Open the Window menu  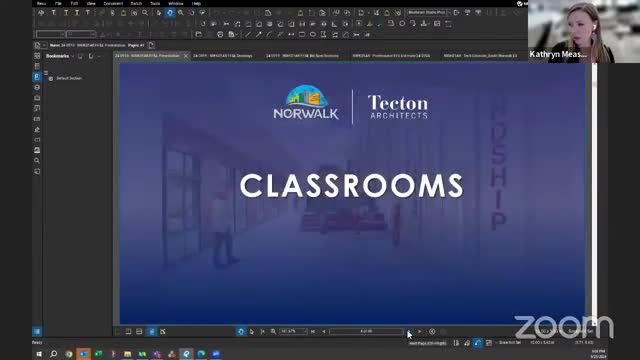pos(176,3)
